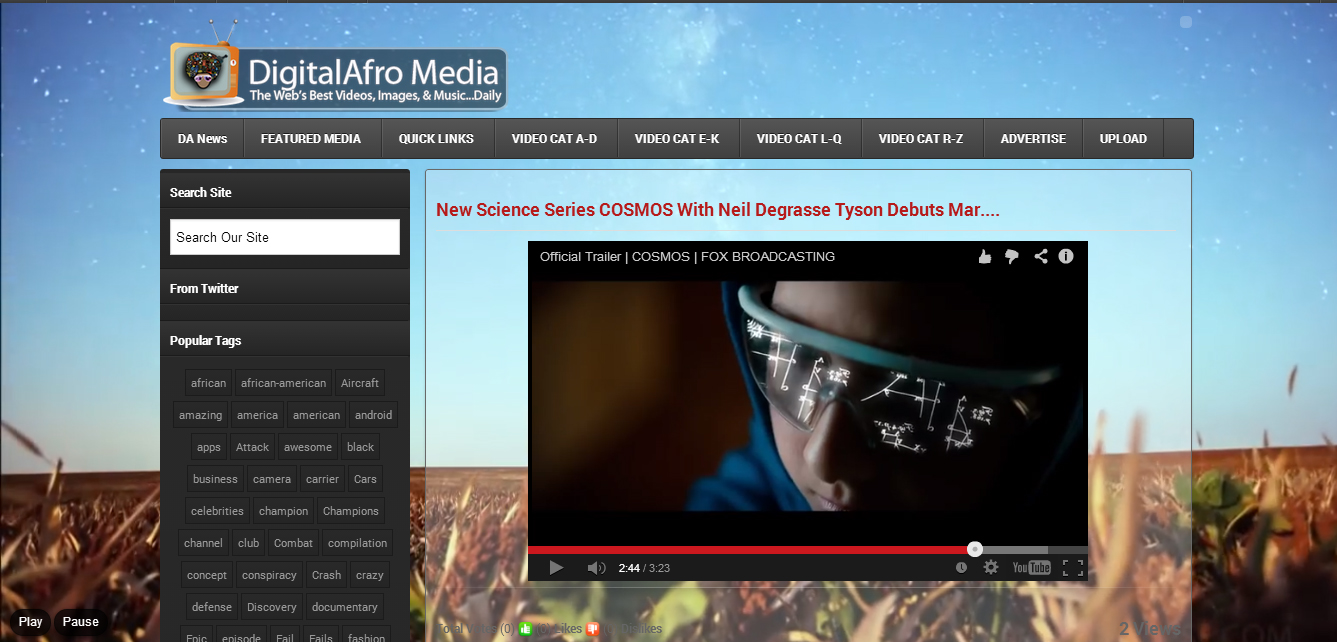Play the COSMOS trailer video

click(x=557, y=567)
